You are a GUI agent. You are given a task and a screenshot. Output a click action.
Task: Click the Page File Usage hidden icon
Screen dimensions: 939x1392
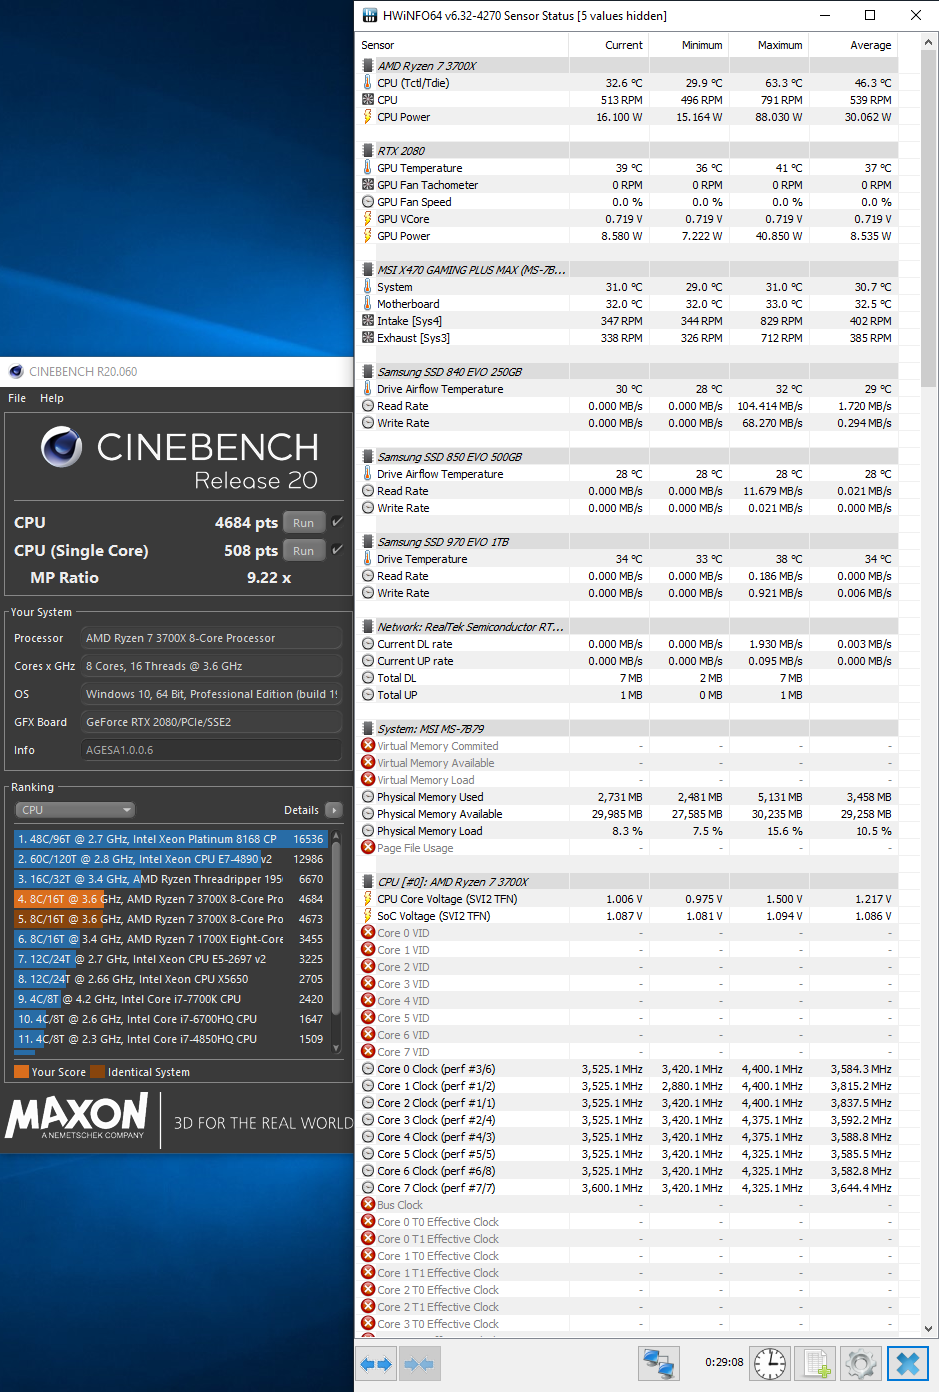click(368, 848)
